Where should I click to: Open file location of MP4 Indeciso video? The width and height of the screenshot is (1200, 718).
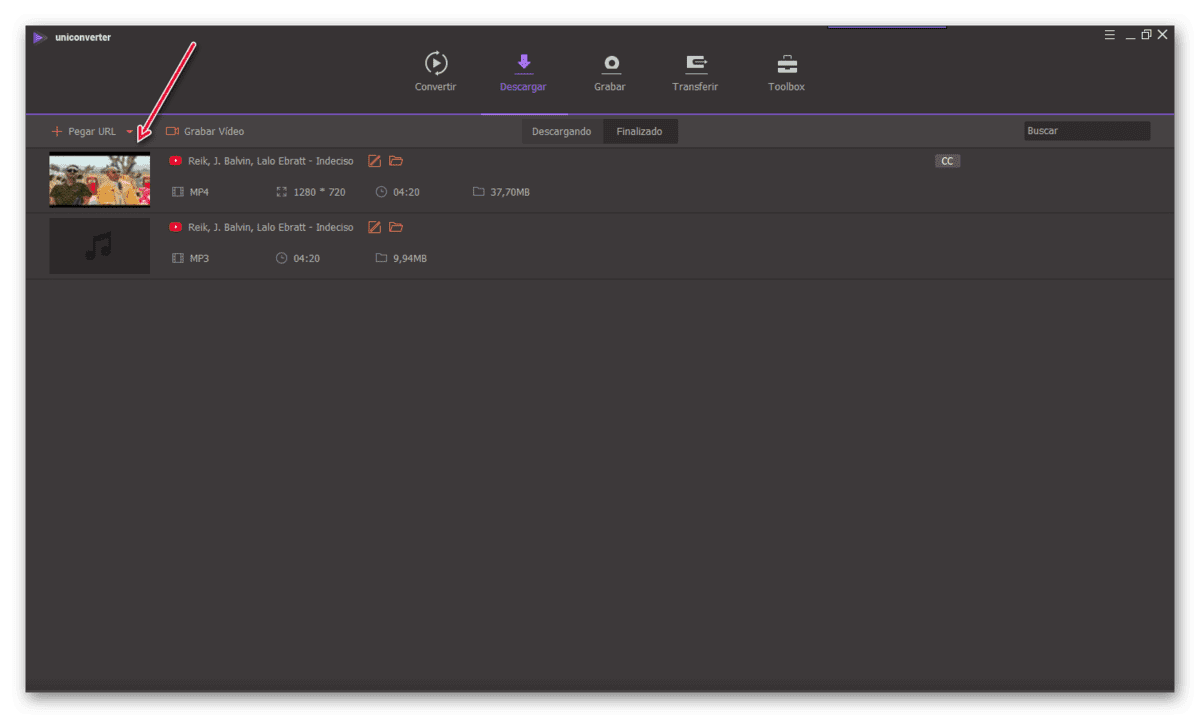coord(396,161)
